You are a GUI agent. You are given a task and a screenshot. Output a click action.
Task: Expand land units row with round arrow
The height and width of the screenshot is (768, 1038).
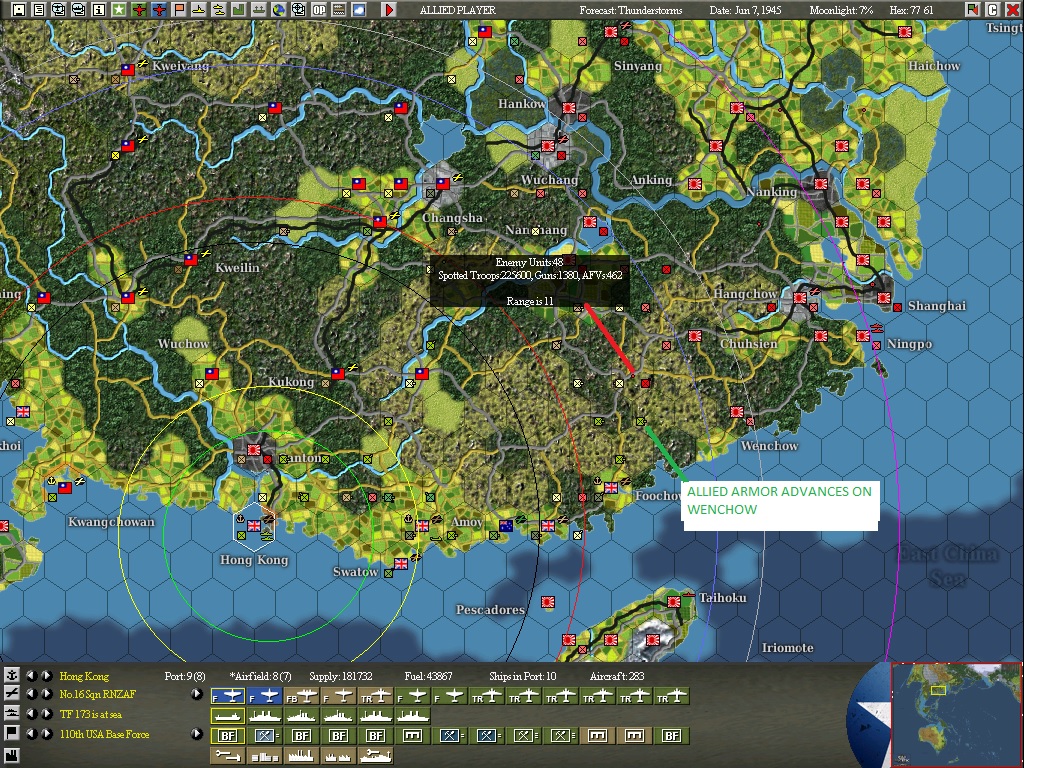point(197,734)
